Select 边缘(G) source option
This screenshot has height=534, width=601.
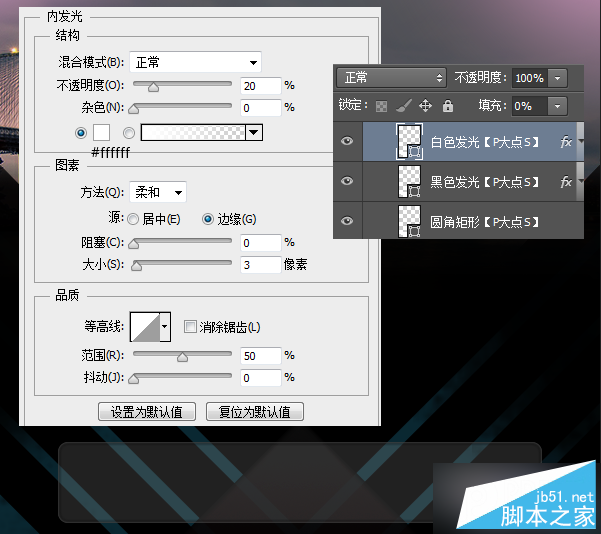[208, 219]
